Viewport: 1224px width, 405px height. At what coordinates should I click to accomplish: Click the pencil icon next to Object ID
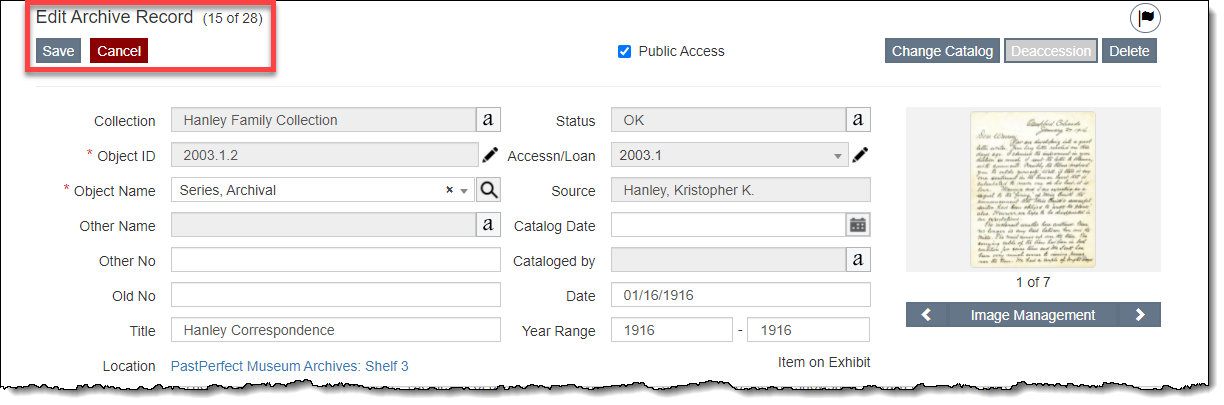490,155
